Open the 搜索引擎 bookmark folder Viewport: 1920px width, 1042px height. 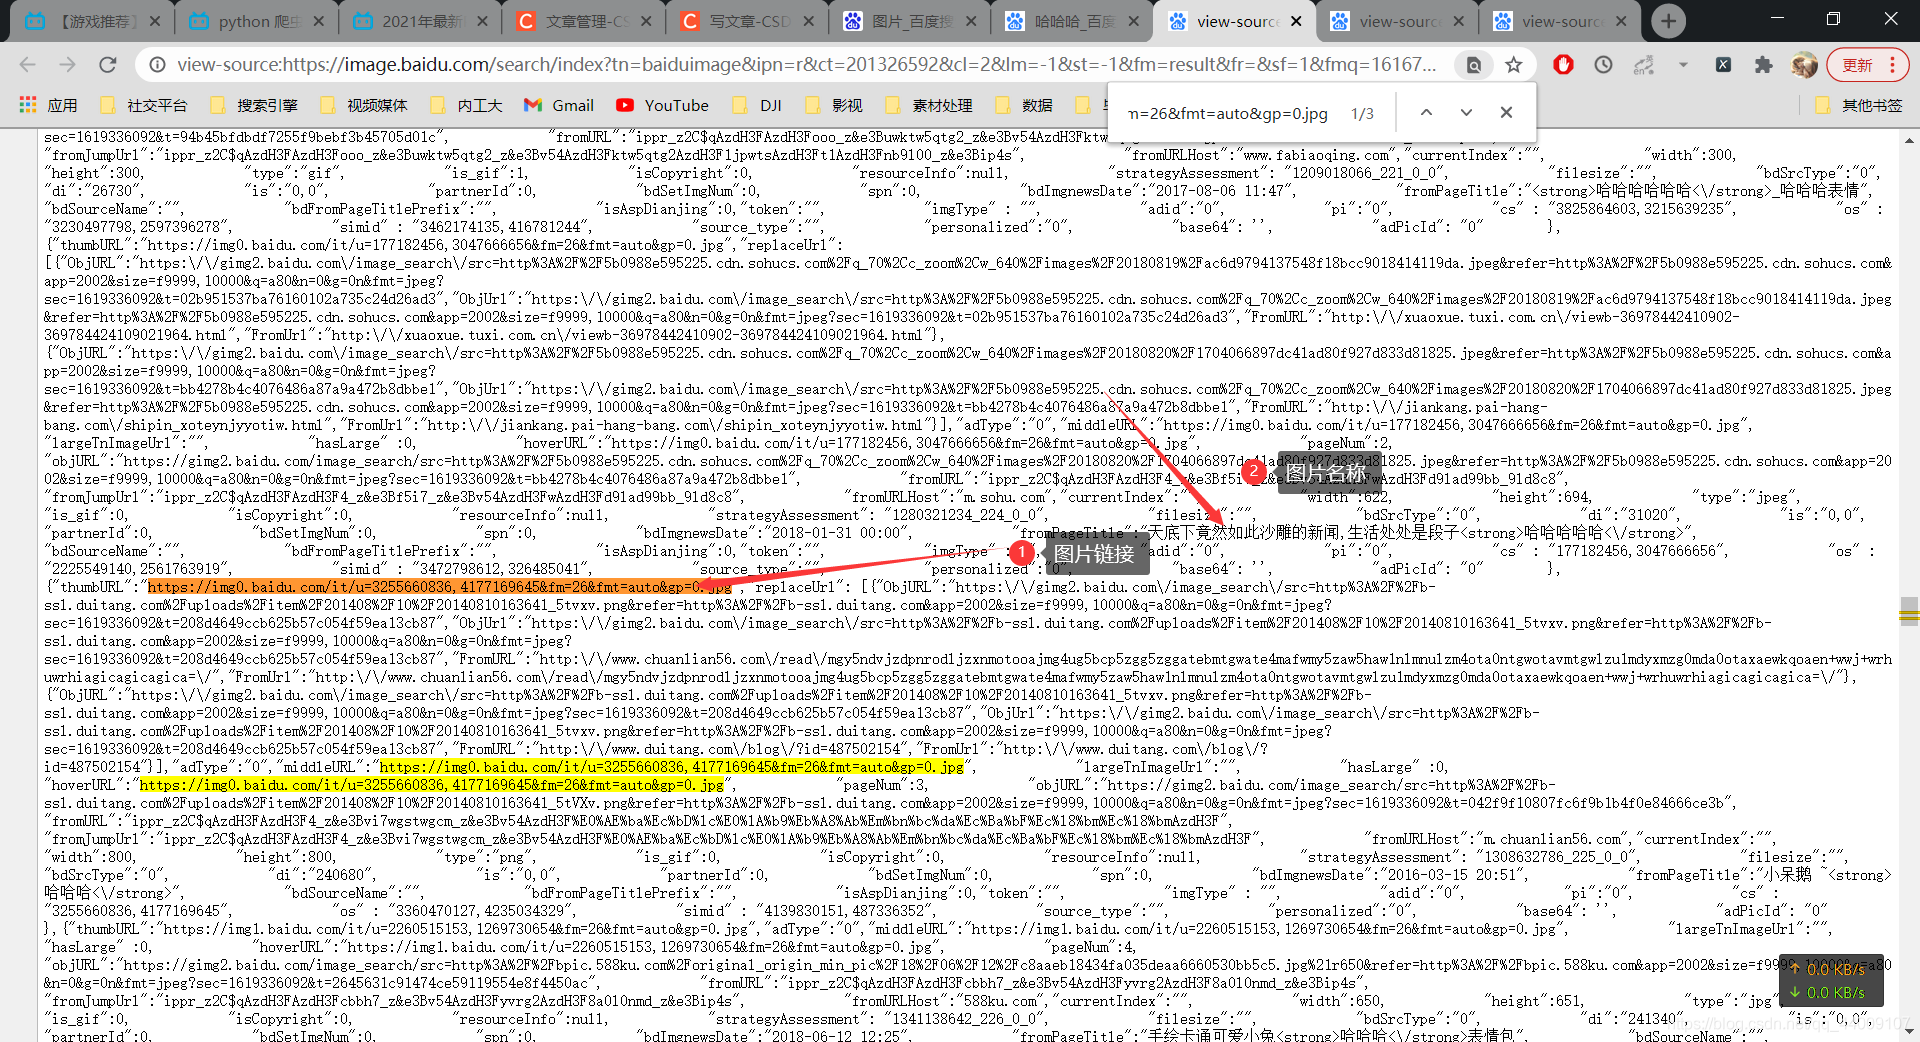point(254,105)
